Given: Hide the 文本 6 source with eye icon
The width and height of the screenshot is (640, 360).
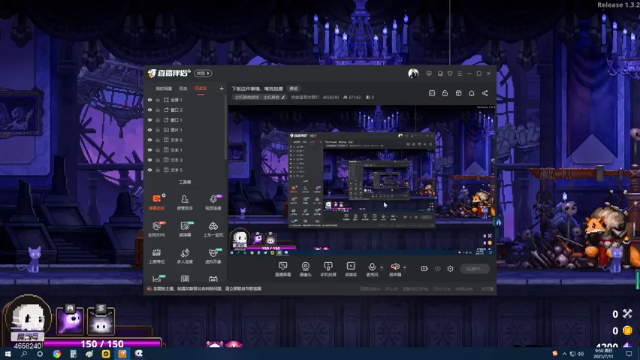Looking at the screenshot, I should 150,140.
